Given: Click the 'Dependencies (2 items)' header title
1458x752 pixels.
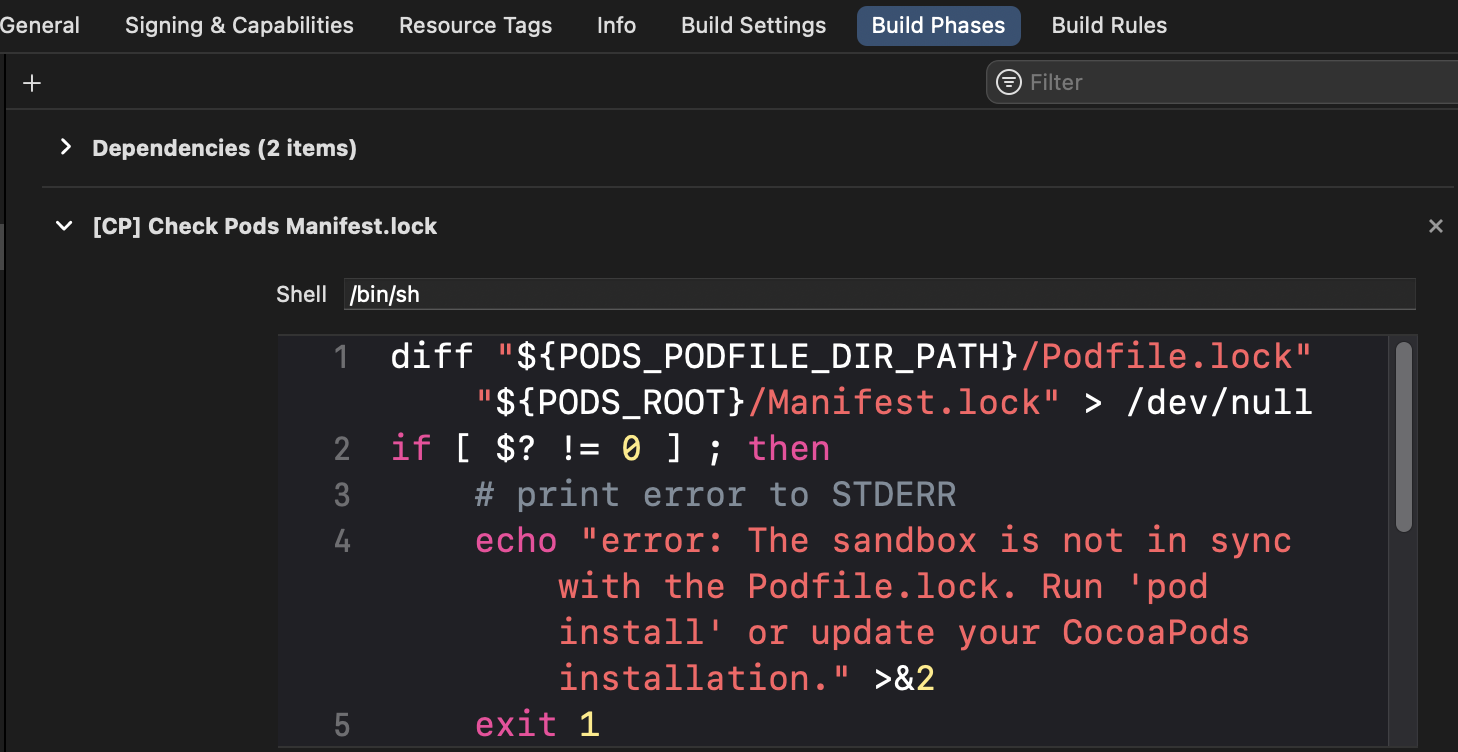Looking at the screenshot, I should coord(224,148).
